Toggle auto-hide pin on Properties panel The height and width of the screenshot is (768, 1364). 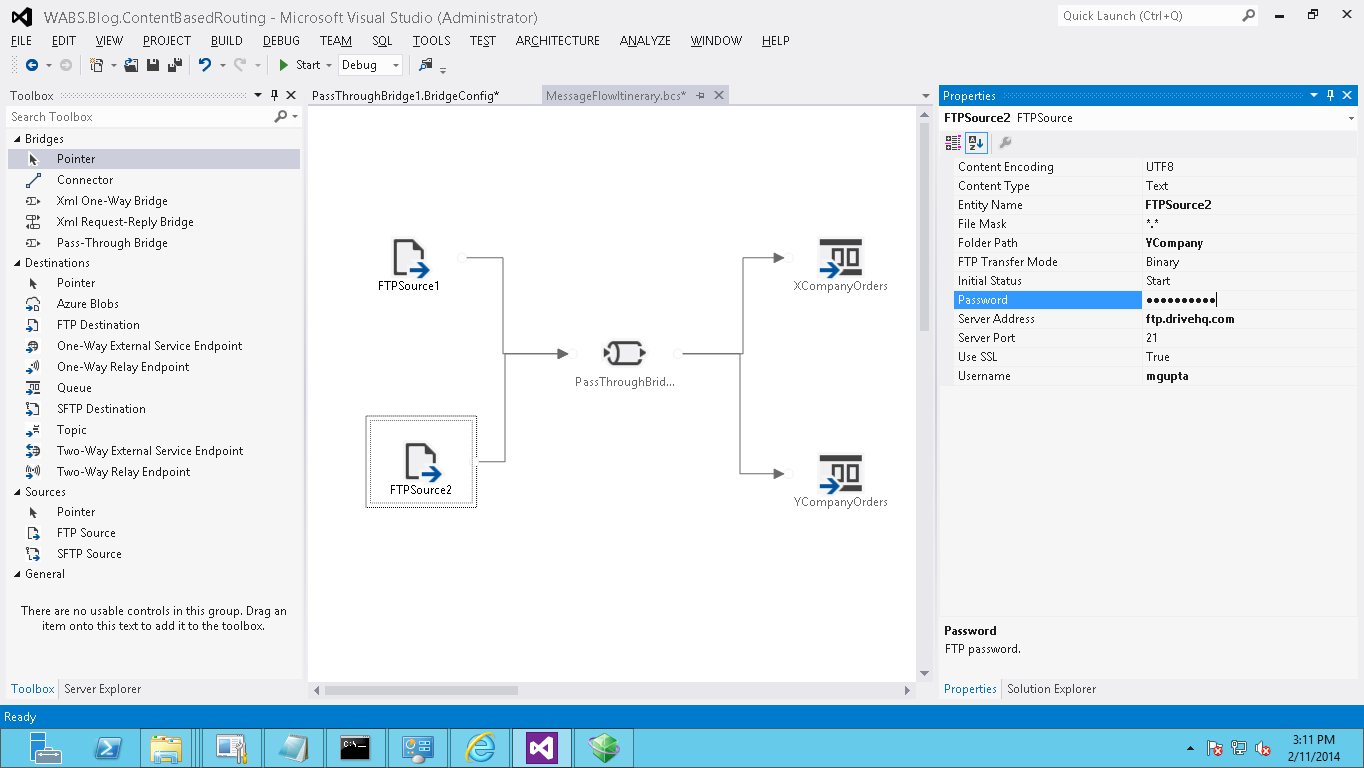[x=1330, y=96]
